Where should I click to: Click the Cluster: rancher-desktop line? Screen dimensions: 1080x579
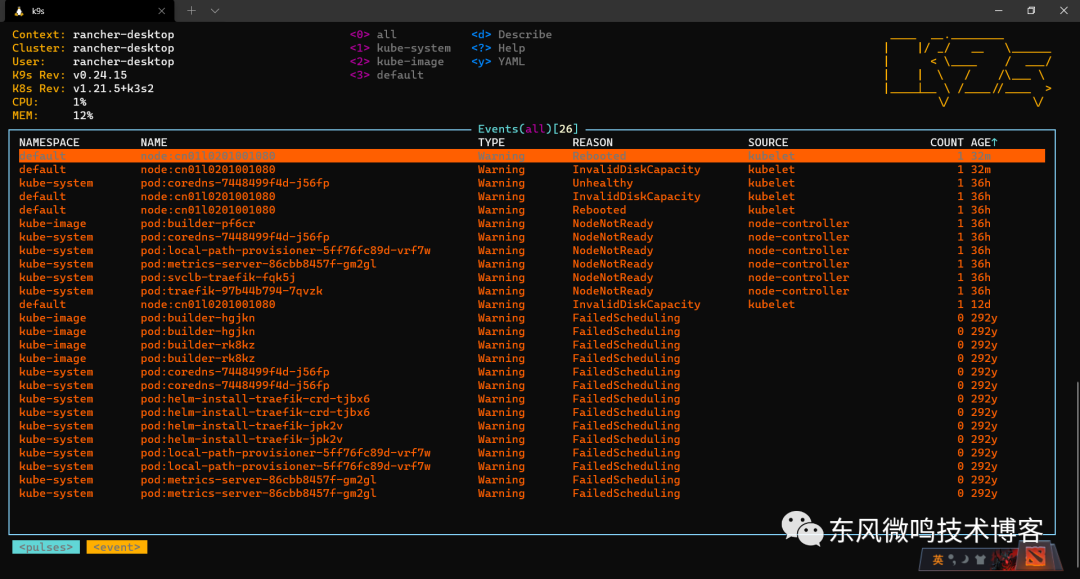[93, 48]
